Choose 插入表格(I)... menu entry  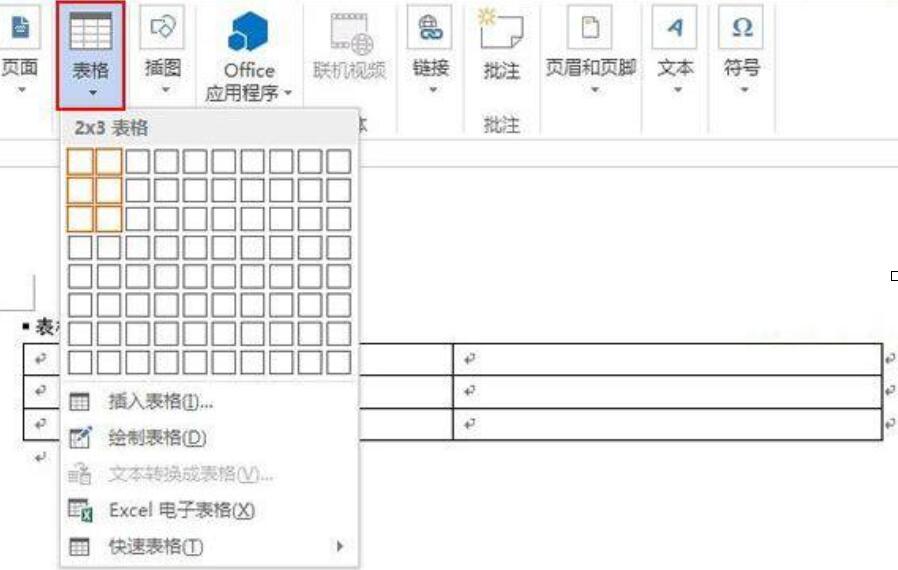[210, 402]
